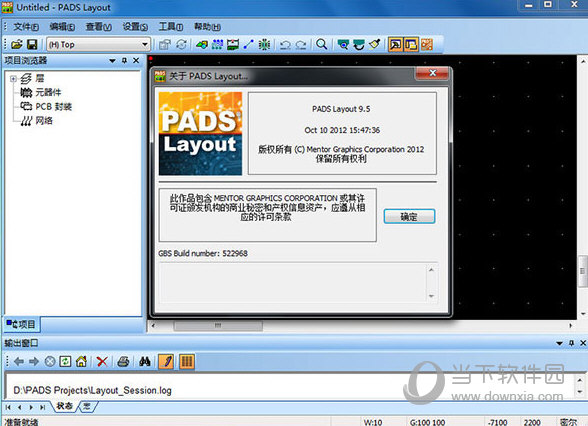The height and width of the screenshot is (426, 588).
Task: Go to first output tab arrow
Action: tap(8, 407)
